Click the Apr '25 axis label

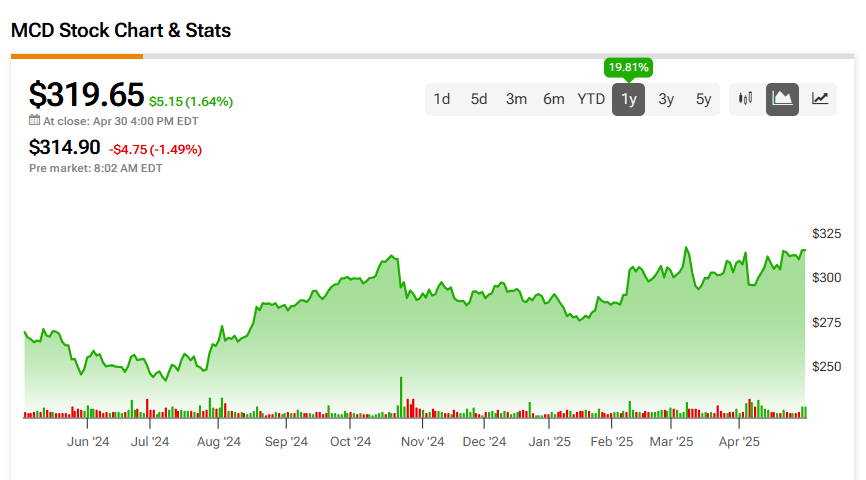click(x=739, y=442)
